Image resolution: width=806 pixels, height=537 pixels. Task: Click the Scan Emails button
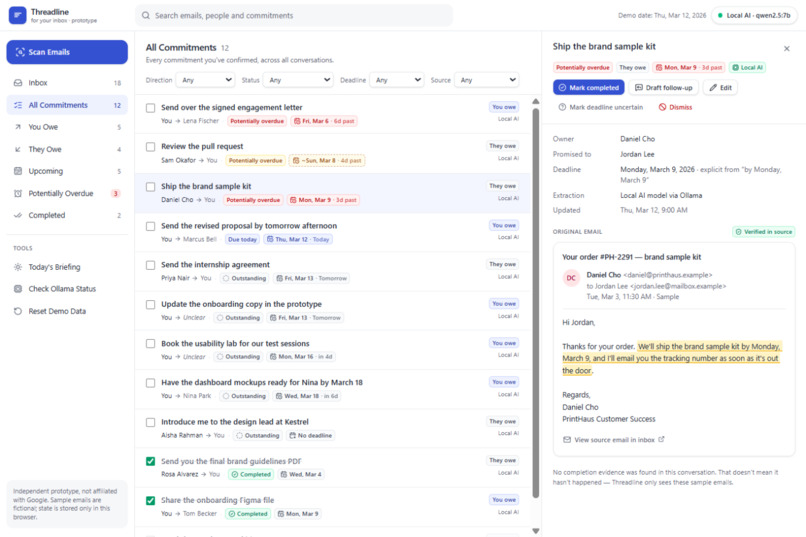coord(67,52)
